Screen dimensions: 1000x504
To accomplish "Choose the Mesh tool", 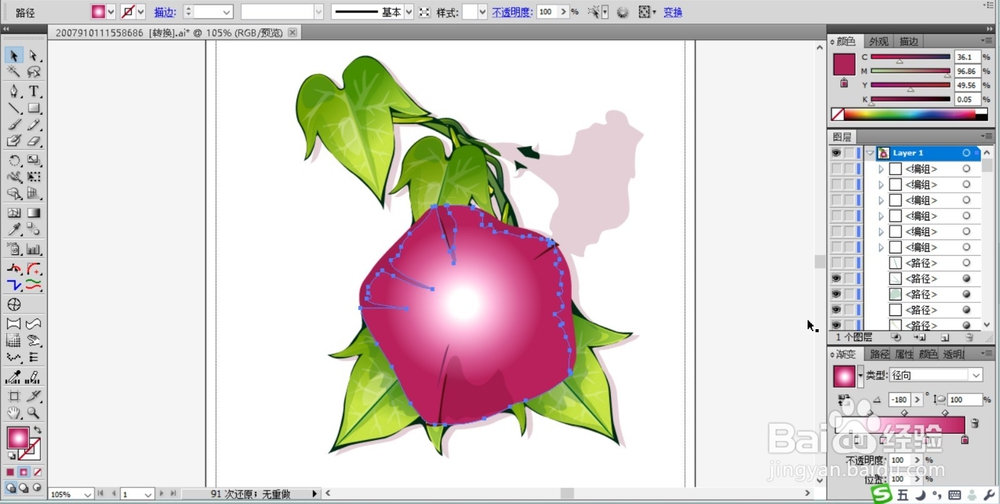I will tap(14, 213).
